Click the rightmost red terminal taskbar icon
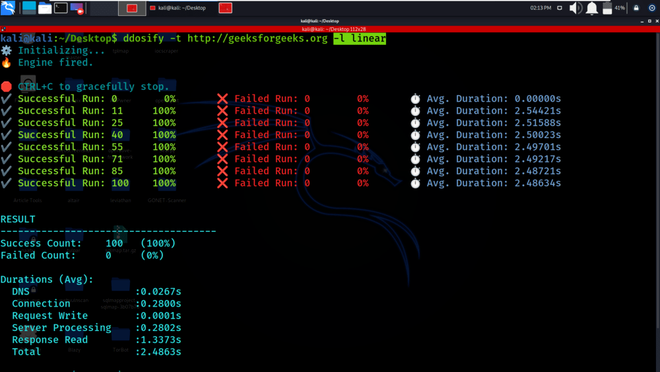 click(226, 8)
